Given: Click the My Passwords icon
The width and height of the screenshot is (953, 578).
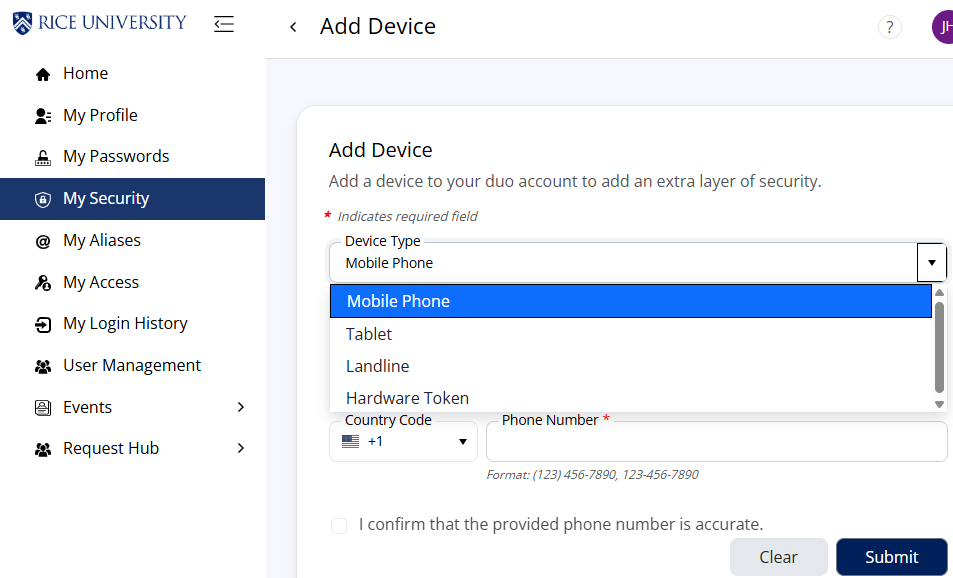Looking at the screenshot, I should pos(43,157).
